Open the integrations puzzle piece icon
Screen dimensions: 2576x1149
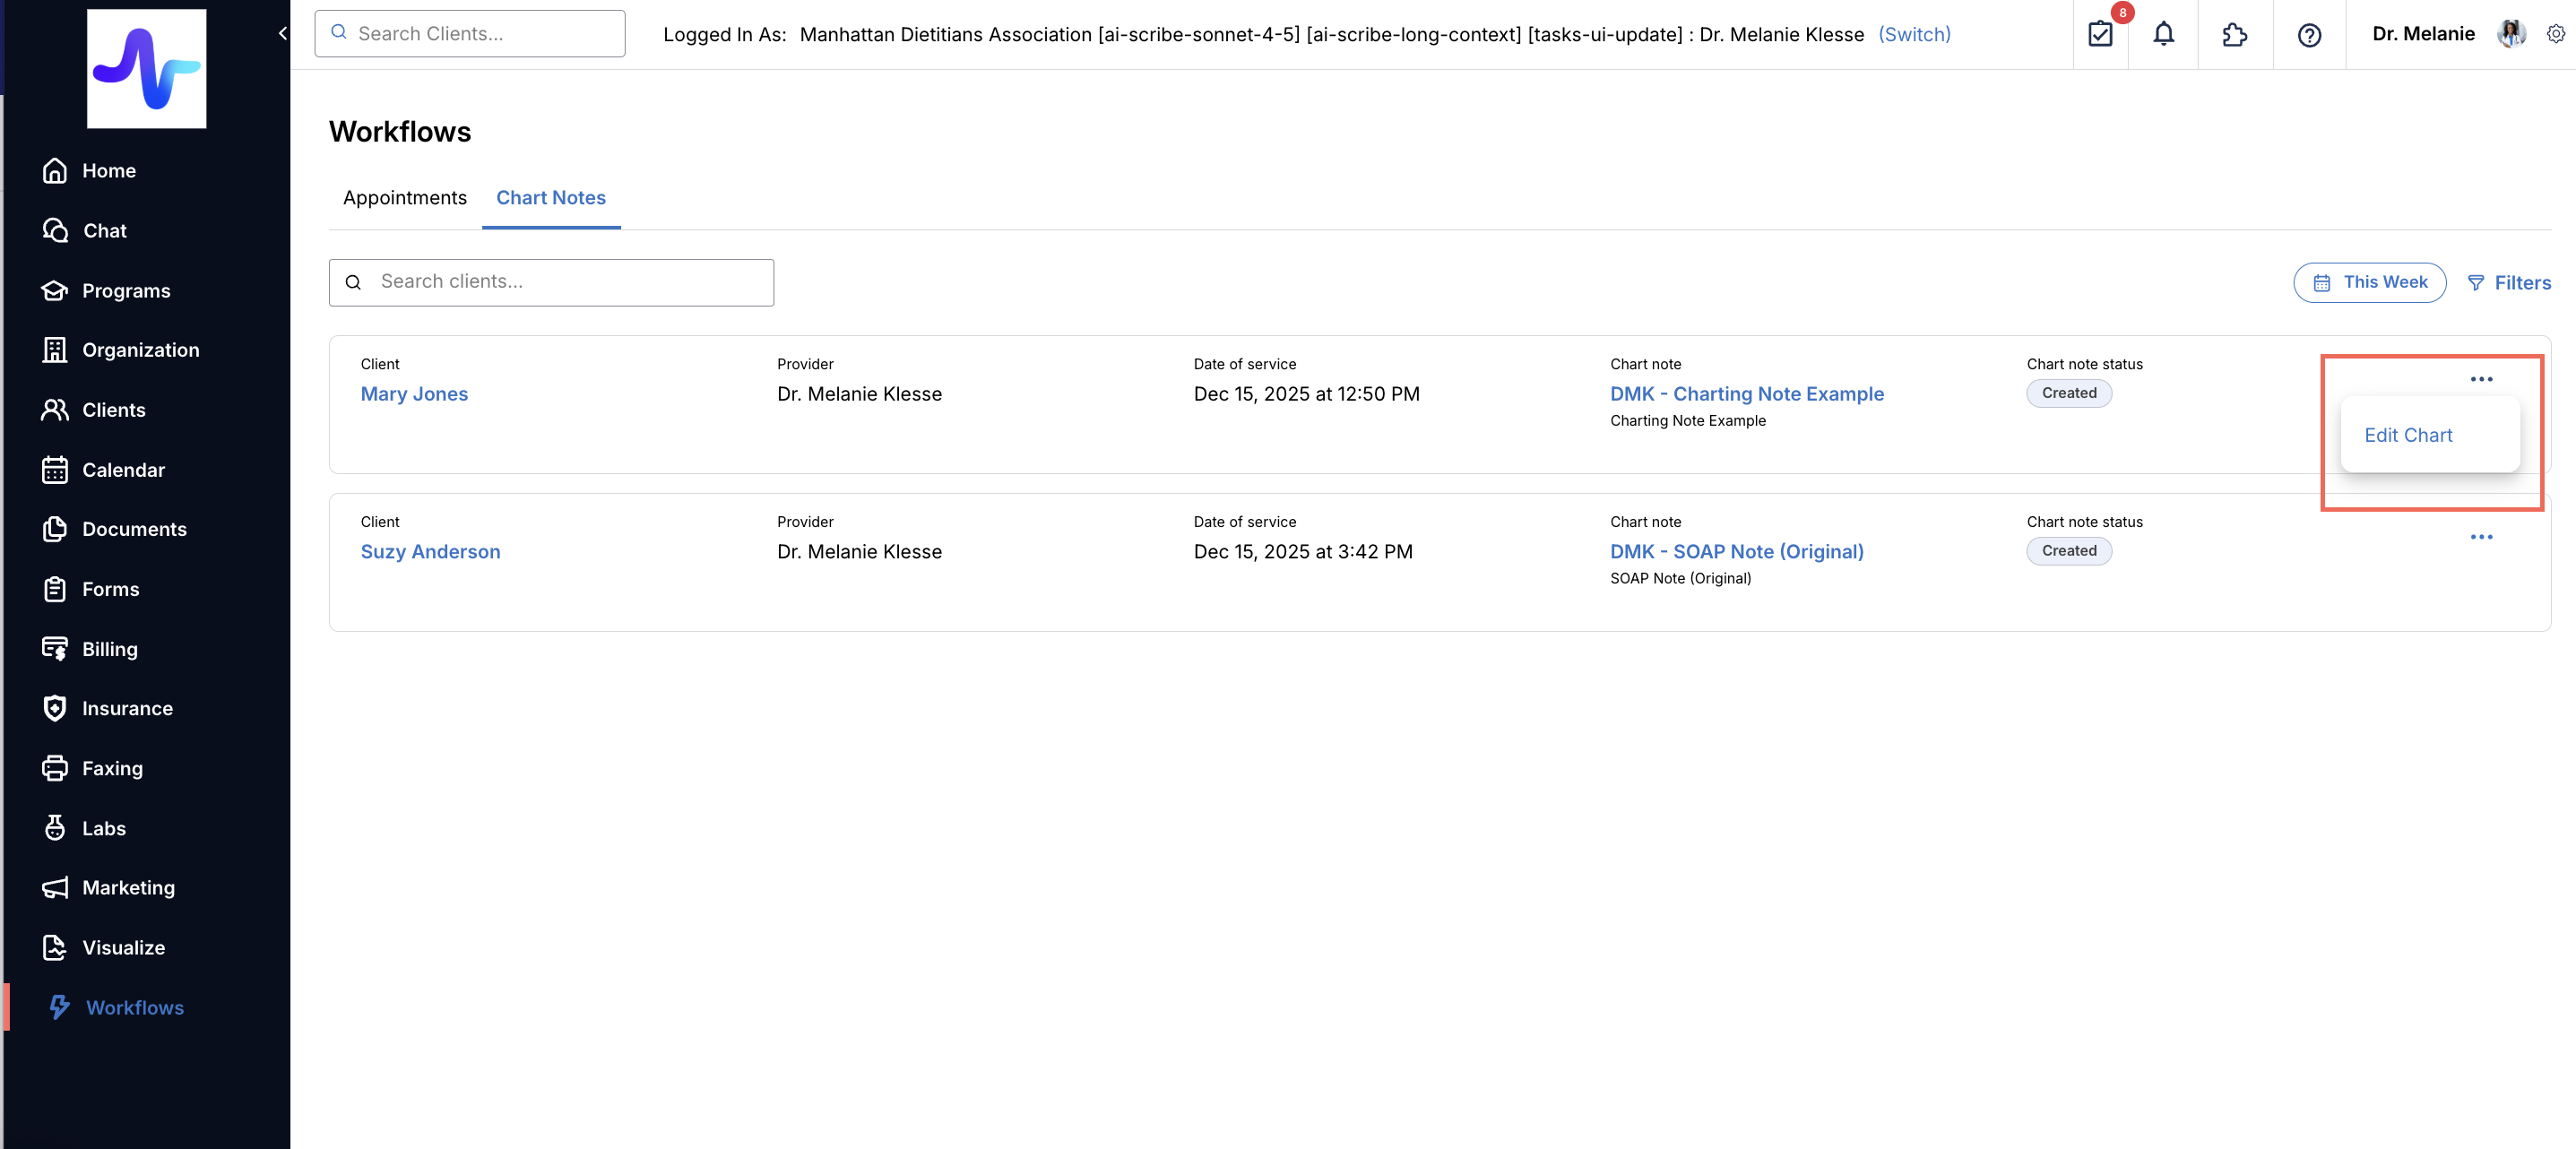[x=2234, y=35]
